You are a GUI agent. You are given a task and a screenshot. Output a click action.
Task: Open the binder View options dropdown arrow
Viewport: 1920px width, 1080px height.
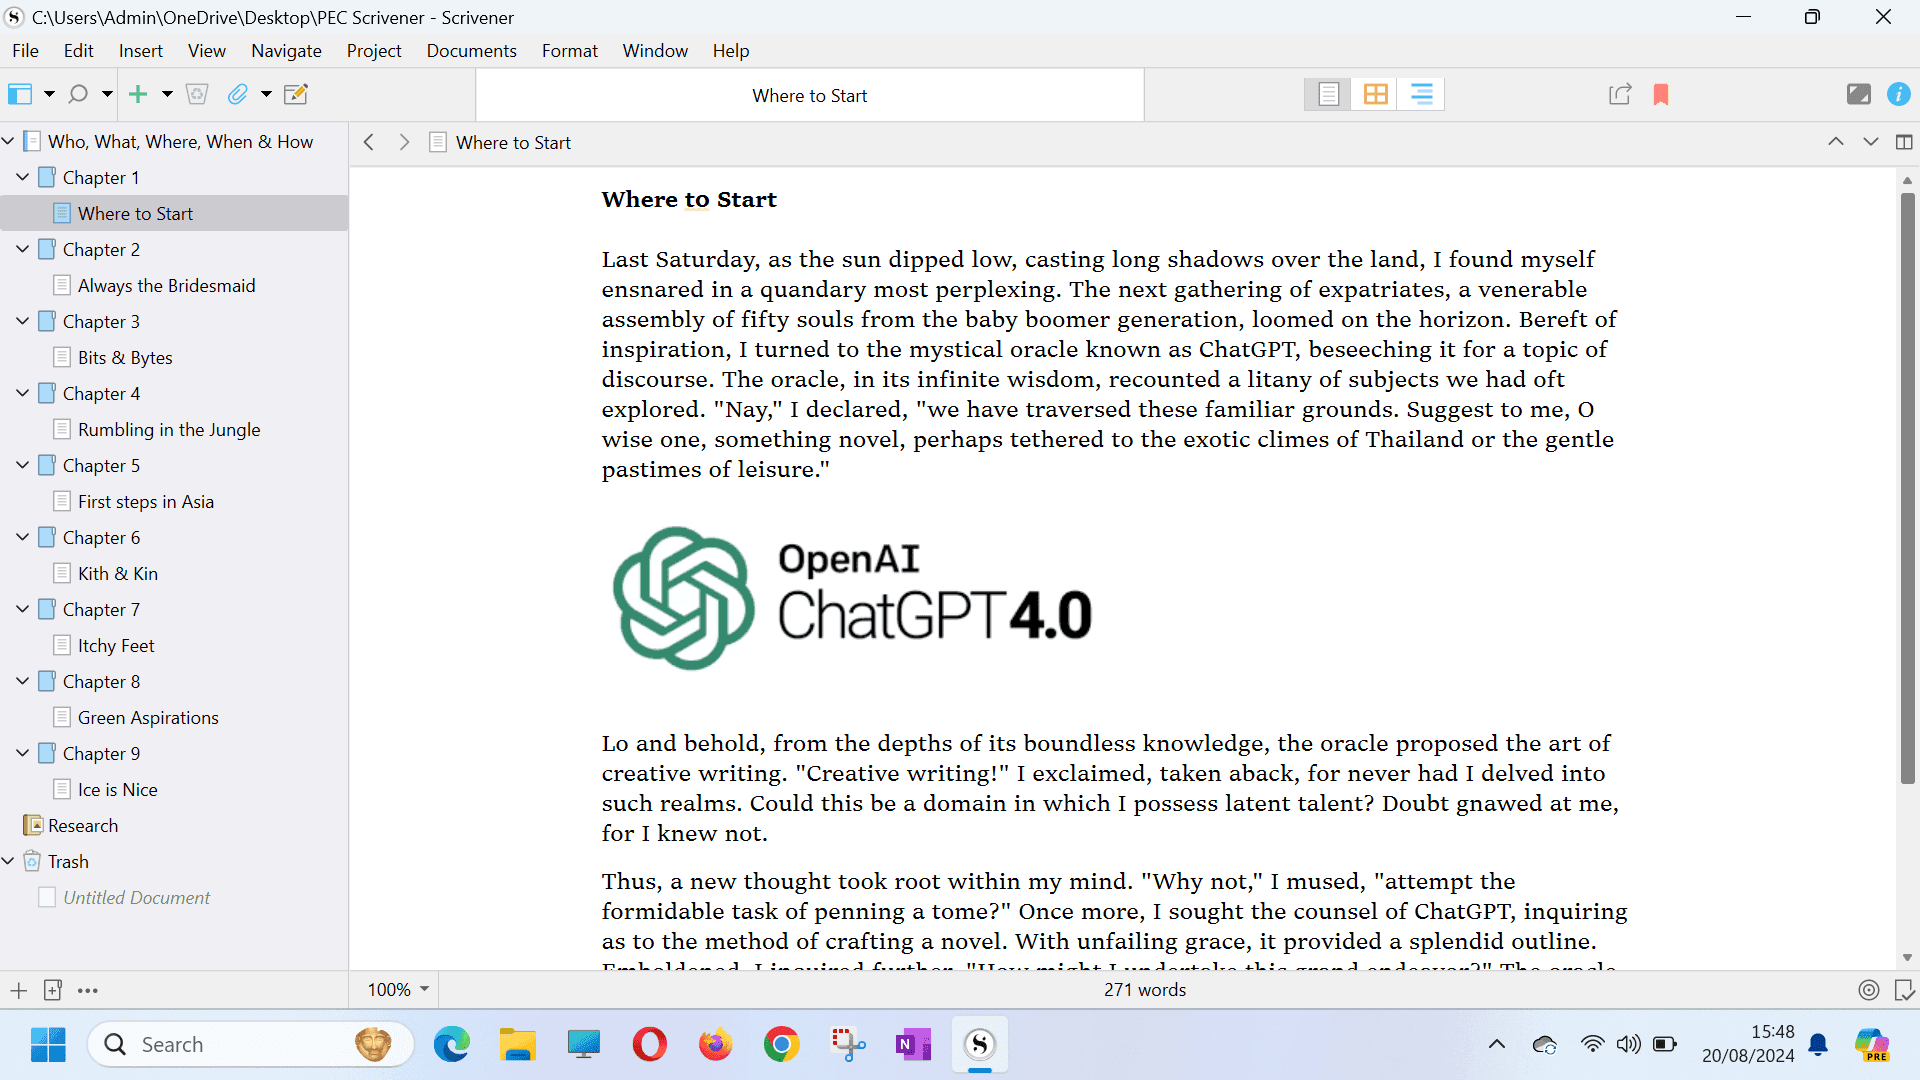coord(49,94)
